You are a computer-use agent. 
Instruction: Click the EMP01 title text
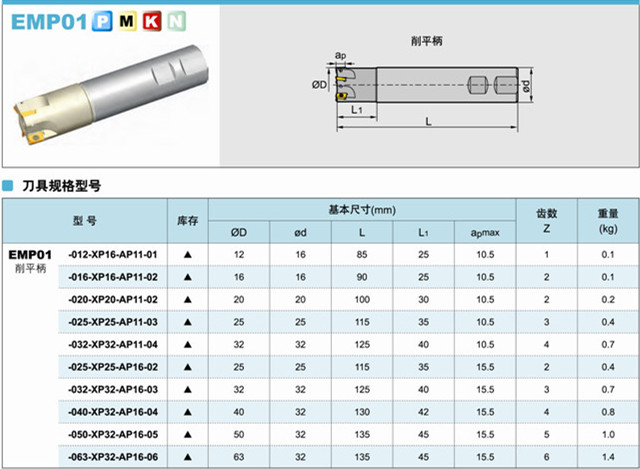point(44,19)
